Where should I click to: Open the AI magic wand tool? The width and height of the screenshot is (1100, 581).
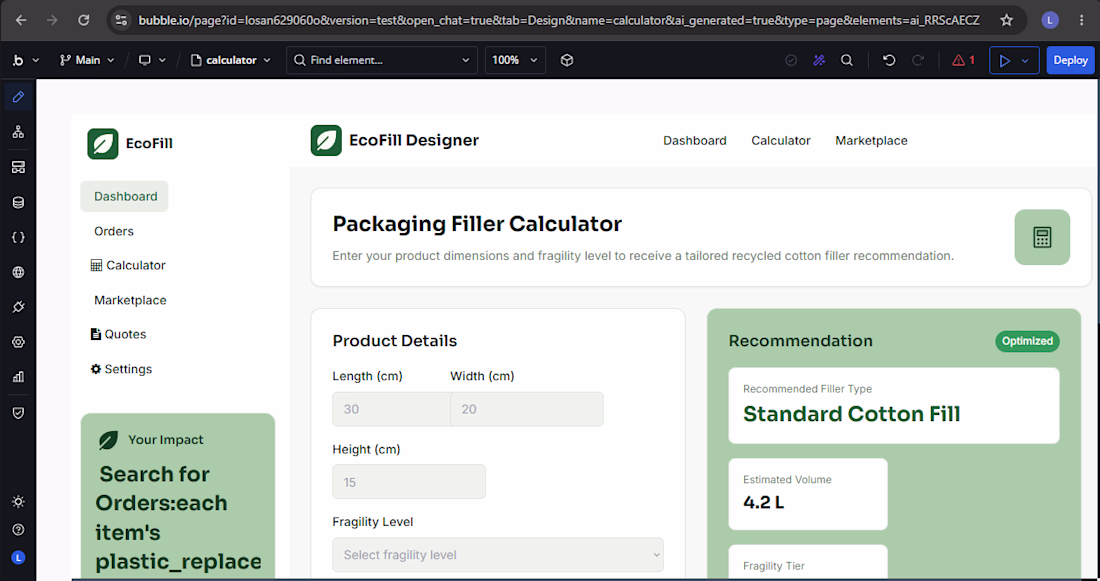(819, 60)
